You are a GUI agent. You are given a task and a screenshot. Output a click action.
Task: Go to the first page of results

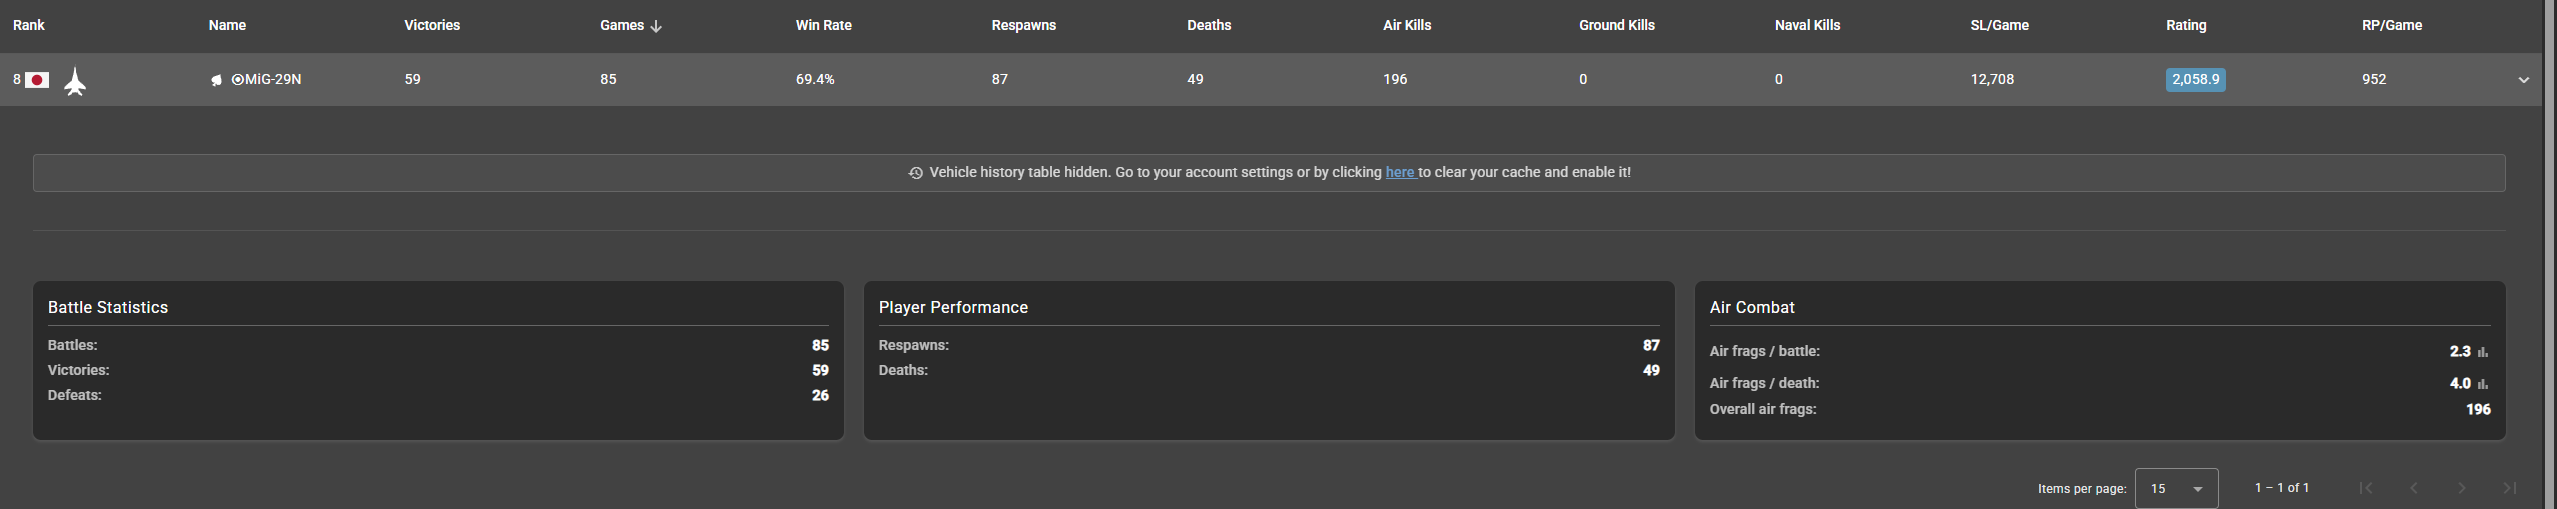[2365, 488]
